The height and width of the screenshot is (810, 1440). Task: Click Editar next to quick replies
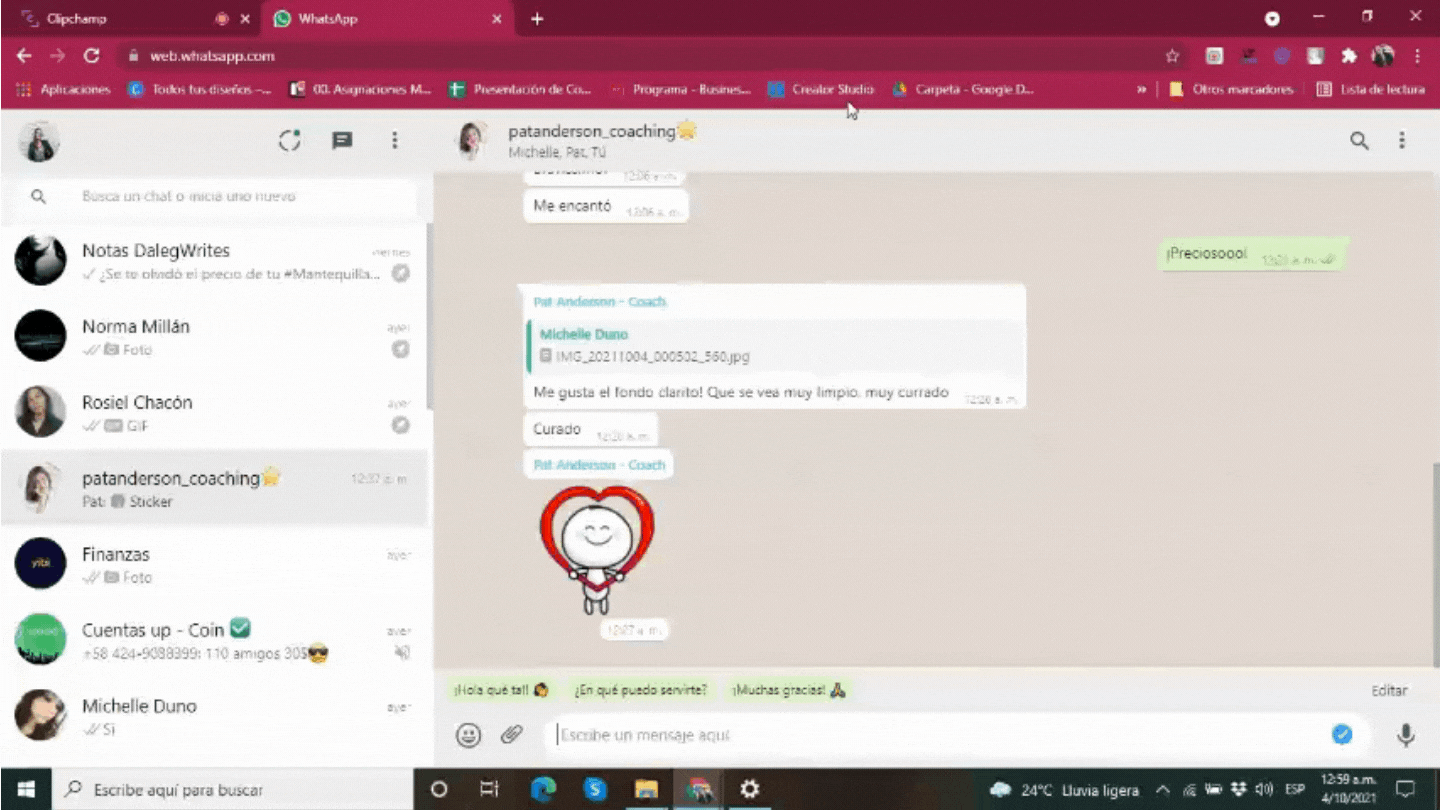[1389, 690]
